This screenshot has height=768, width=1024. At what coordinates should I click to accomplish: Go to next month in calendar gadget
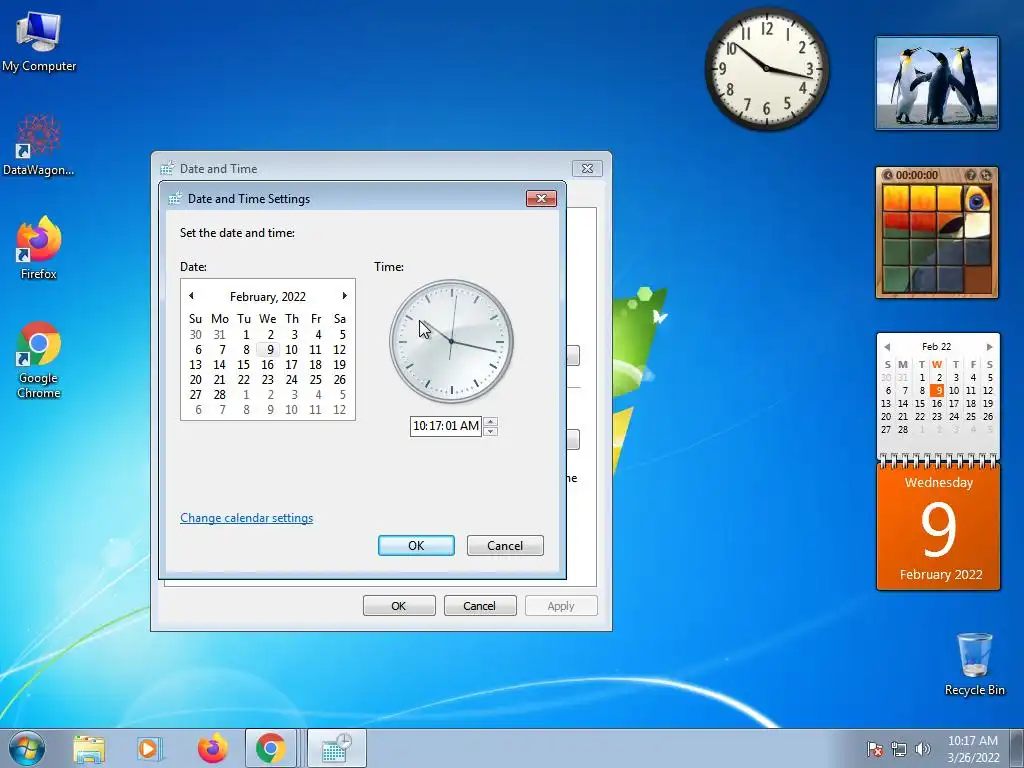989,347
